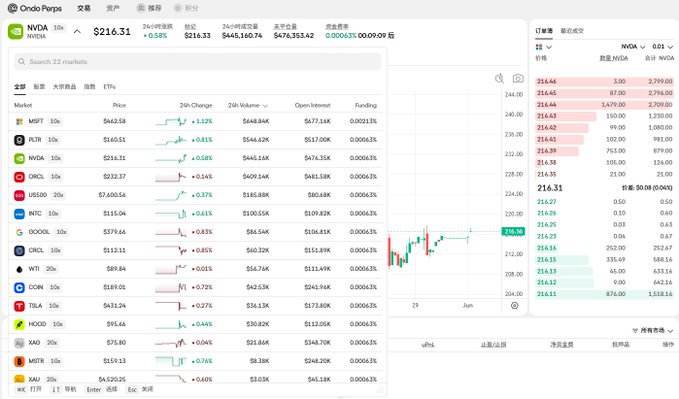Click the INTC sparkline mini chart
Image resolution: width=679 pixels, height=399 pixels.
(x=171, y=214)
